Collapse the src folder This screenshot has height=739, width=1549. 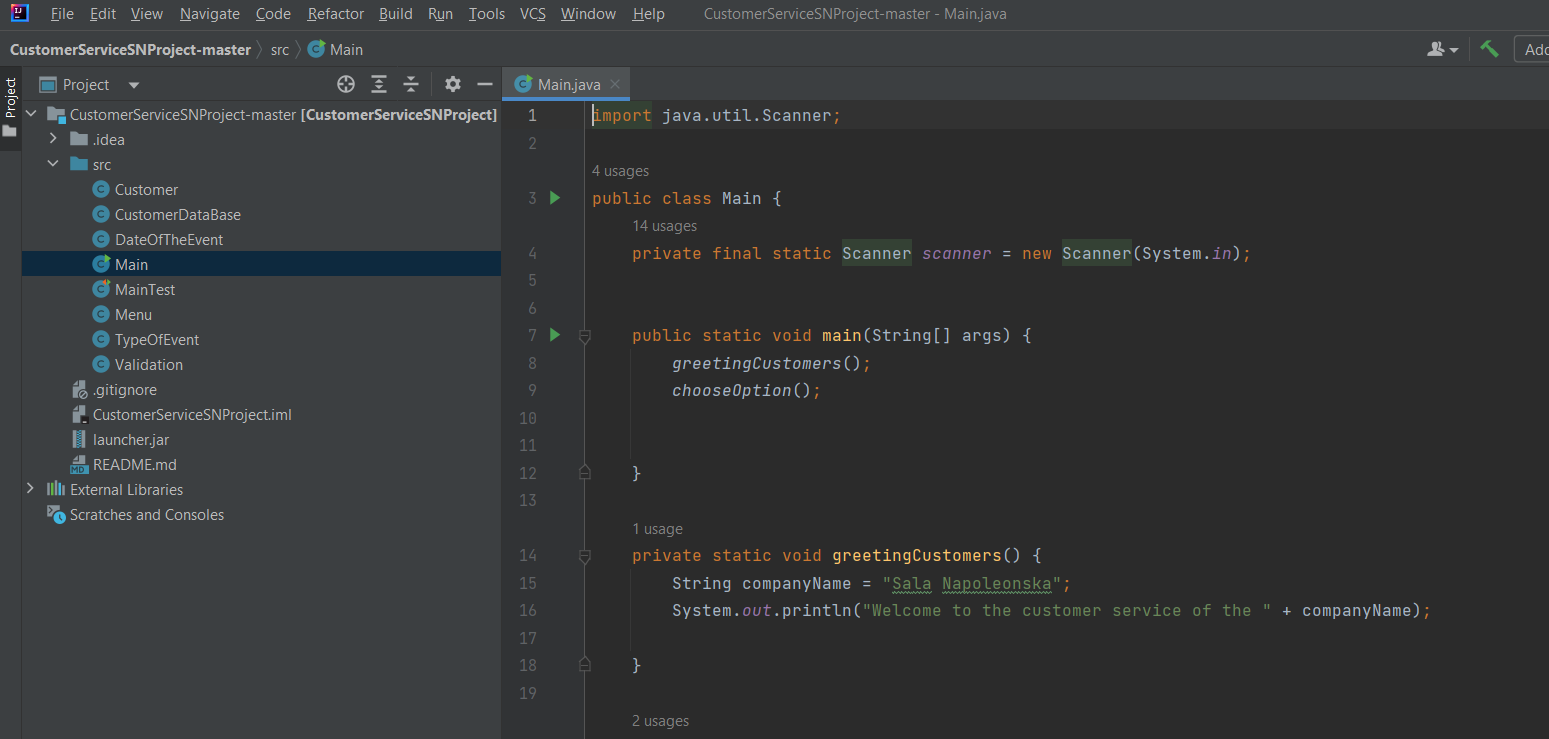coord(52,163)
